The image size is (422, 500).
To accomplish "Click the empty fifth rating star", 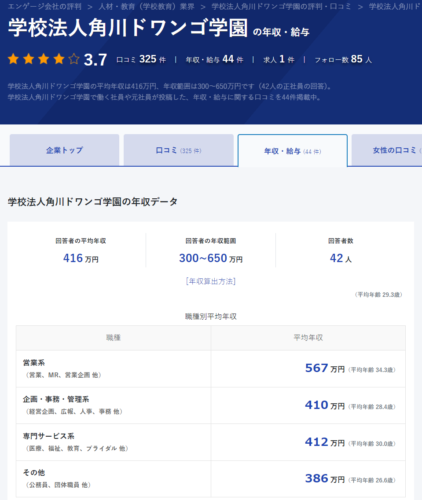I will coord(74,59).
